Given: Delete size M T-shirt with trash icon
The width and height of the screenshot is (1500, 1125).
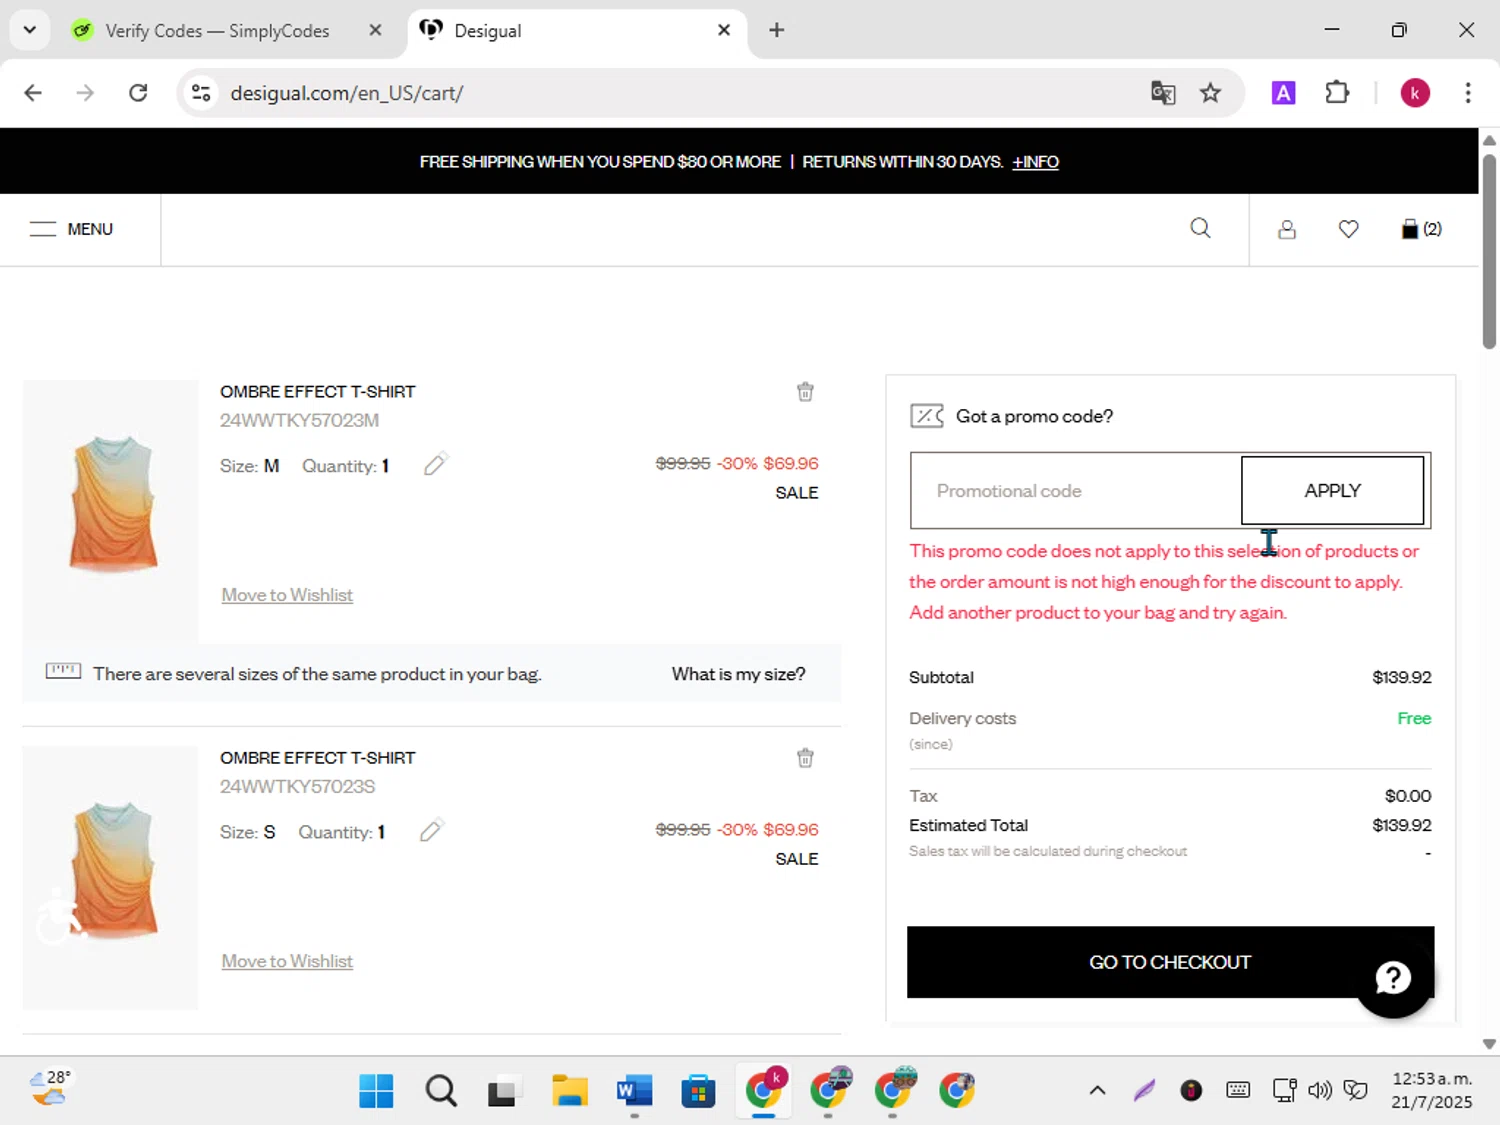Looking at the screenshot, I should tap(805, 392).
